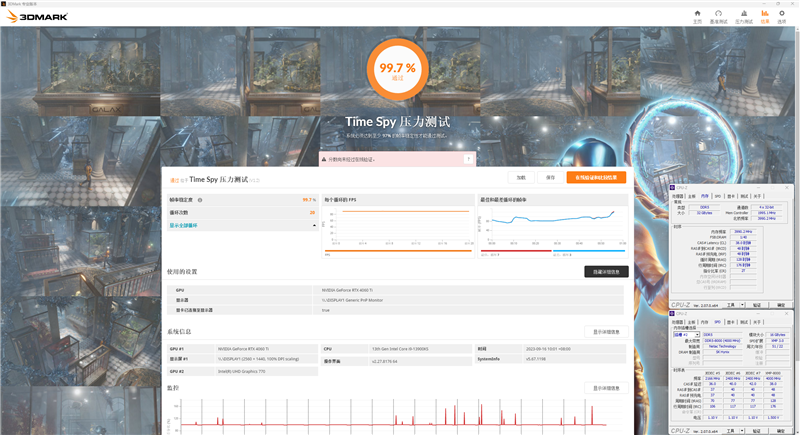Click the 3DMark logo
The height and width of the screenshot is (435, 800).
coord(37,16)
